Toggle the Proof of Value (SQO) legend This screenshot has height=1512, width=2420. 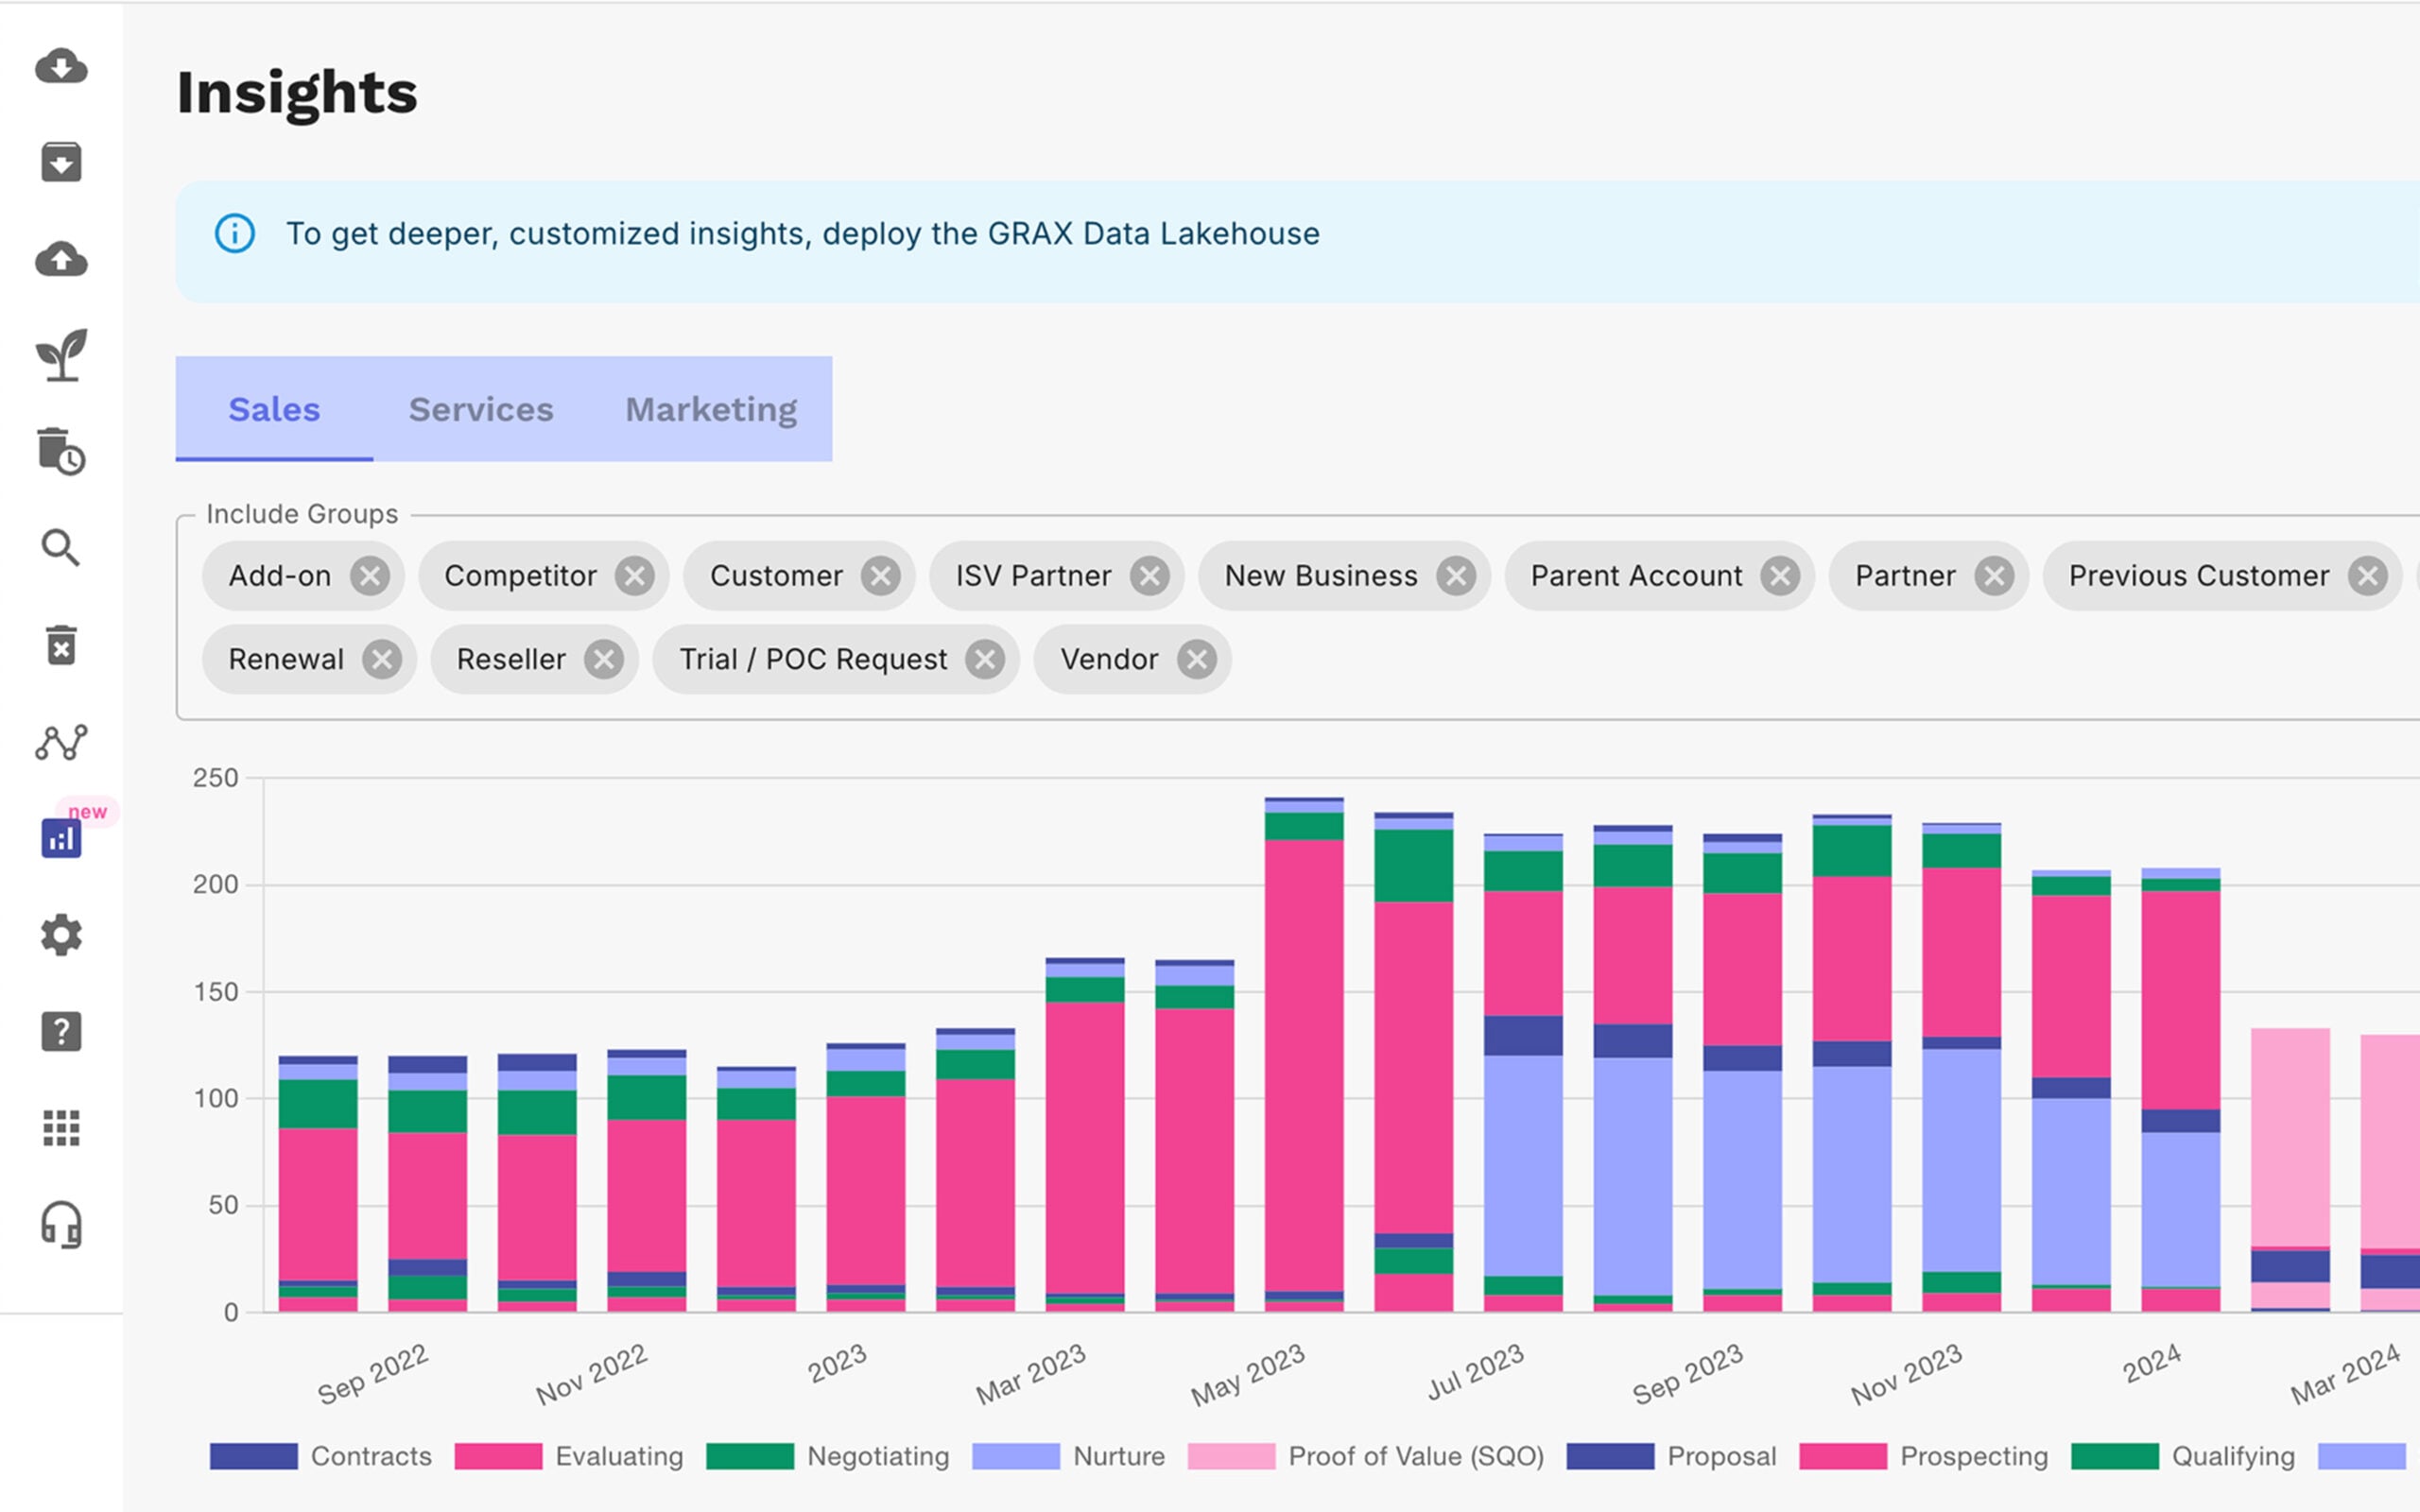click(1366, 1456)
